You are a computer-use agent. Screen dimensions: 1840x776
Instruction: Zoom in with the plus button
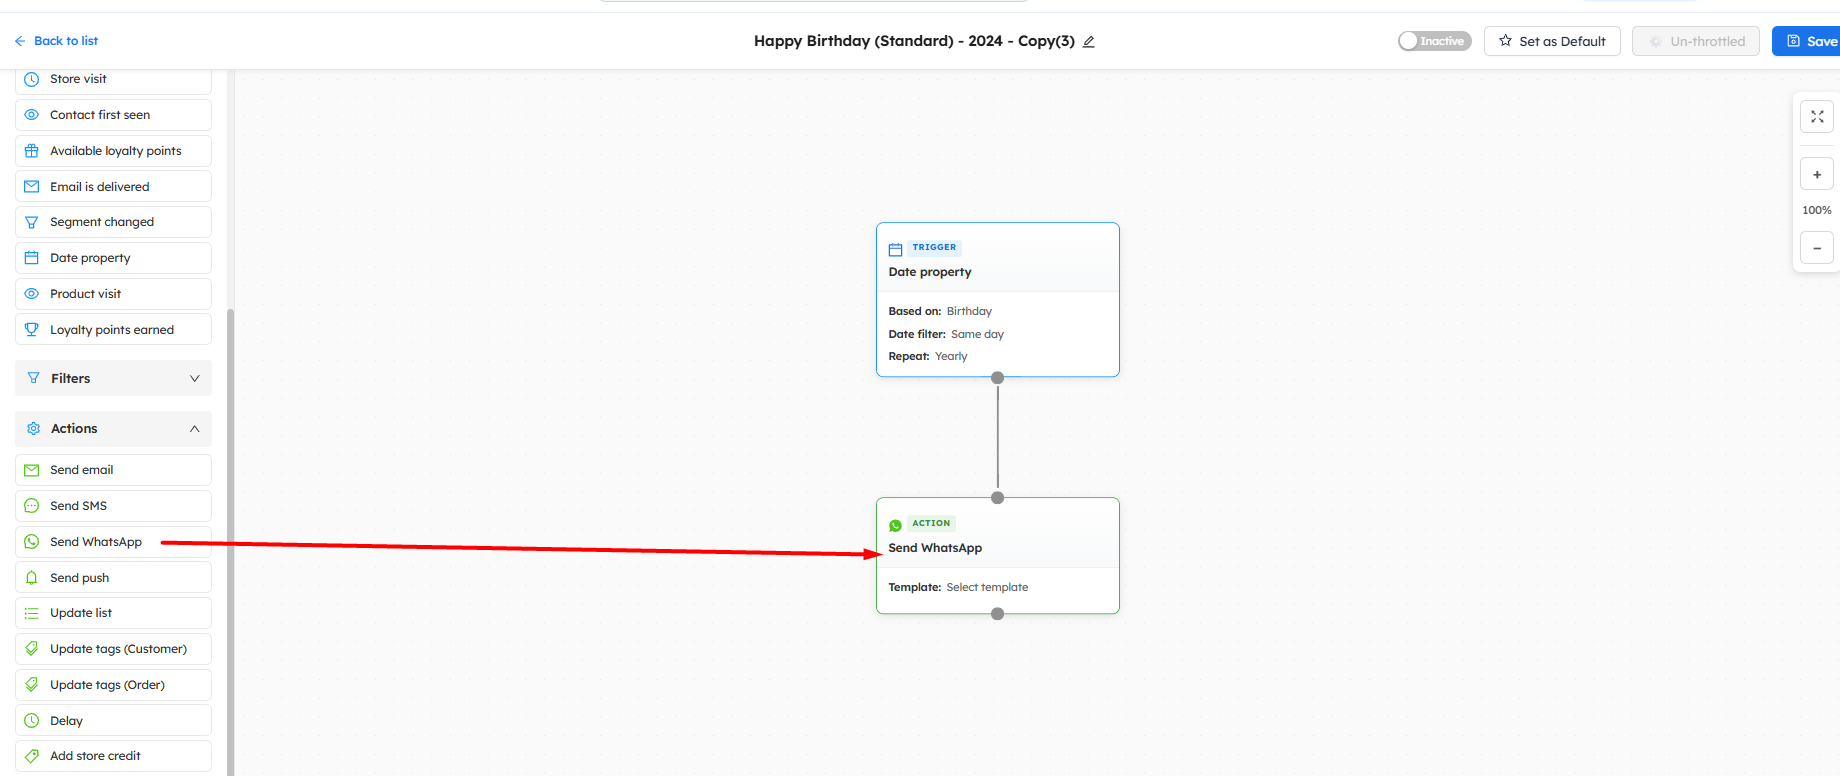pos(1817,175)
